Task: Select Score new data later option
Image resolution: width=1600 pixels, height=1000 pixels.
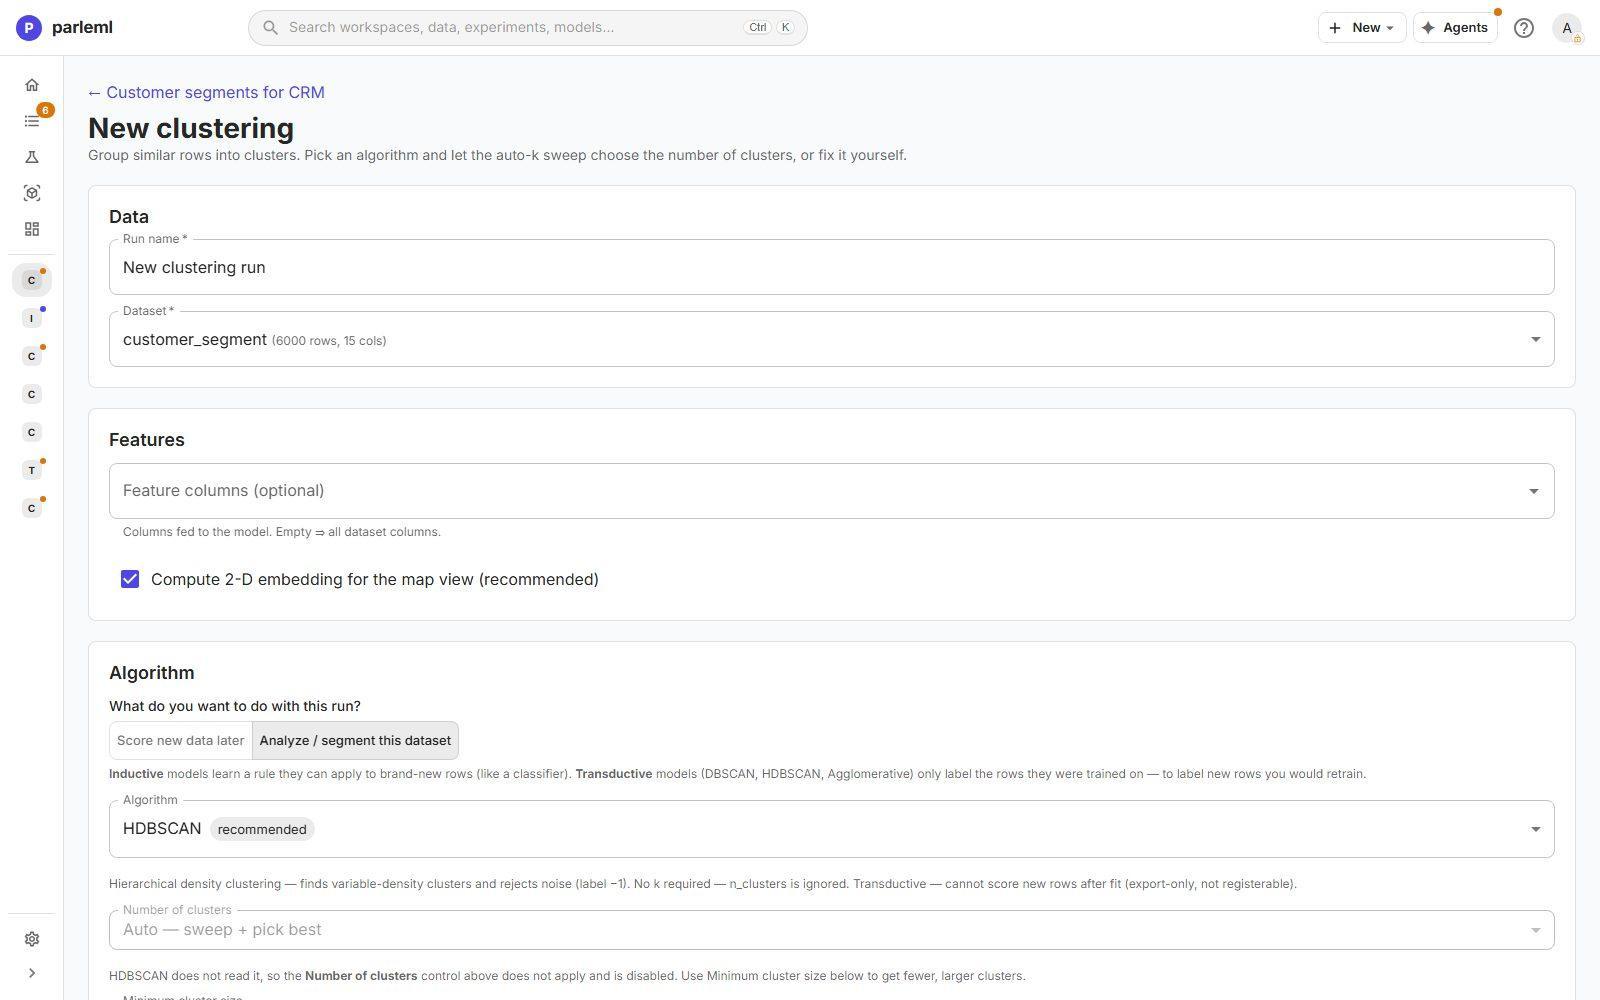Action: 181,740
